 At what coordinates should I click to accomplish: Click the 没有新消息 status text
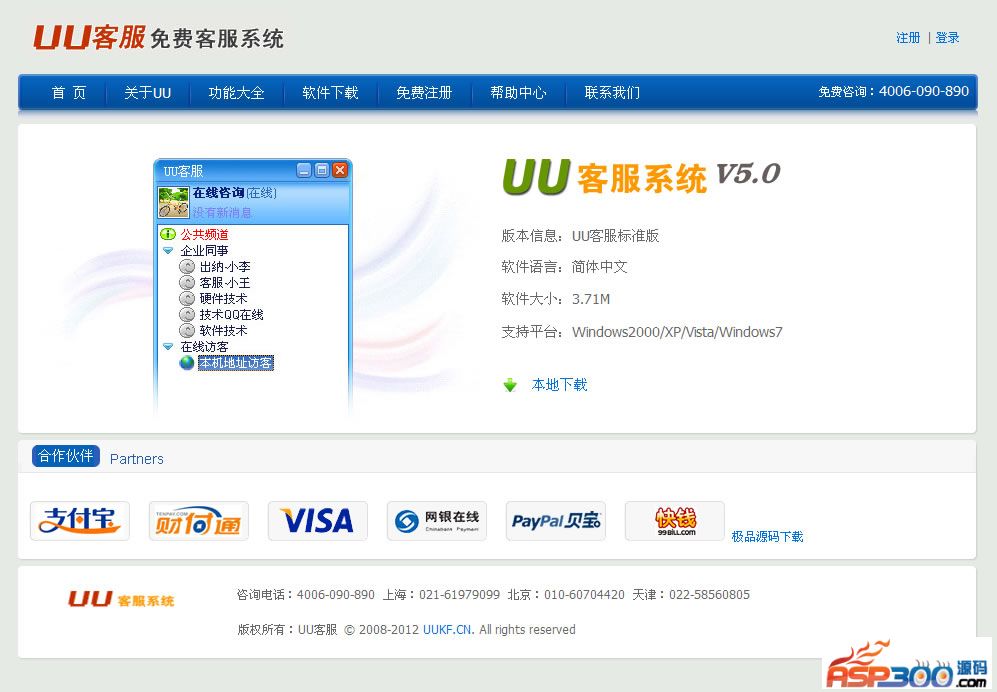[x=222, y=212]
